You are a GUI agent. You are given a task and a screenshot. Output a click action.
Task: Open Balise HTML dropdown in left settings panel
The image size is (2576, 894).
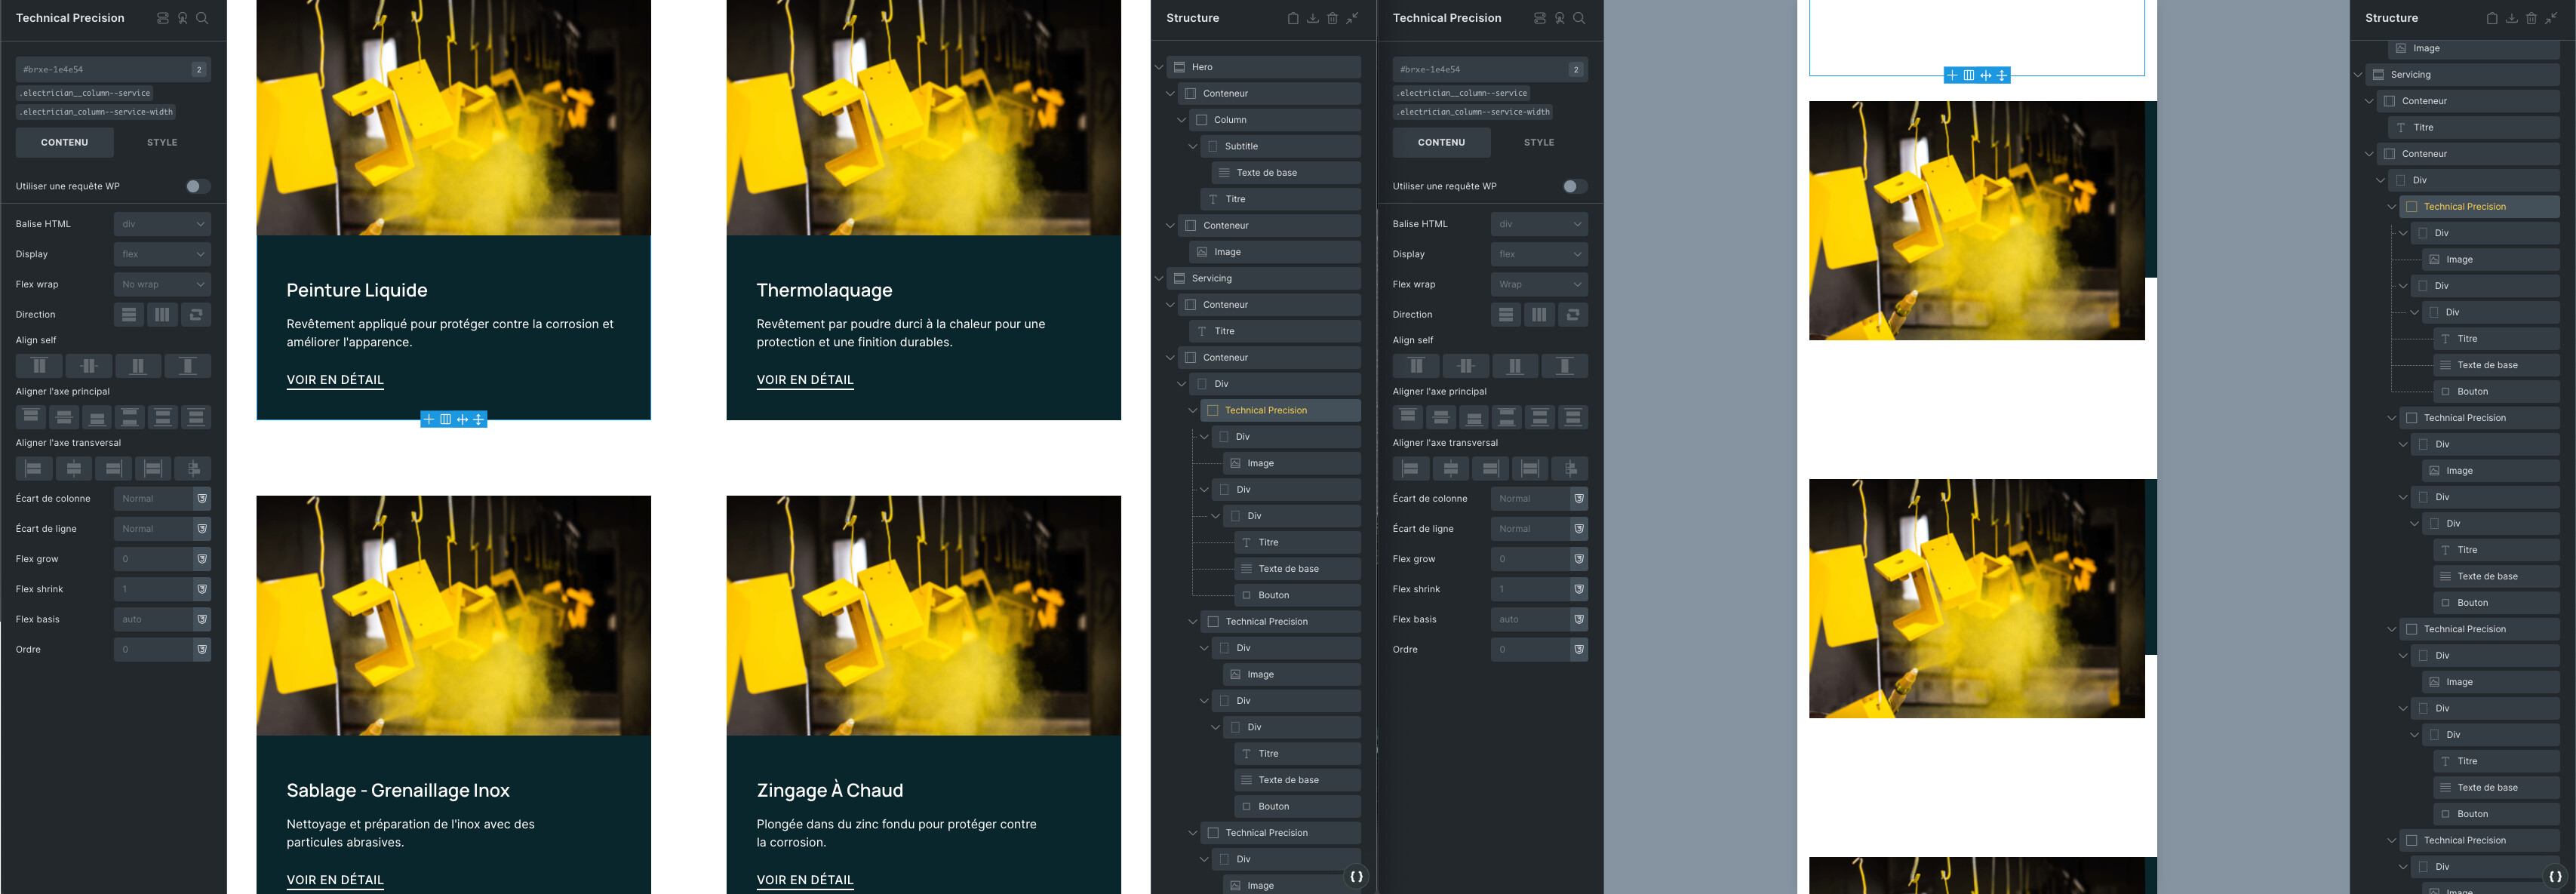[x=162, y=224]
